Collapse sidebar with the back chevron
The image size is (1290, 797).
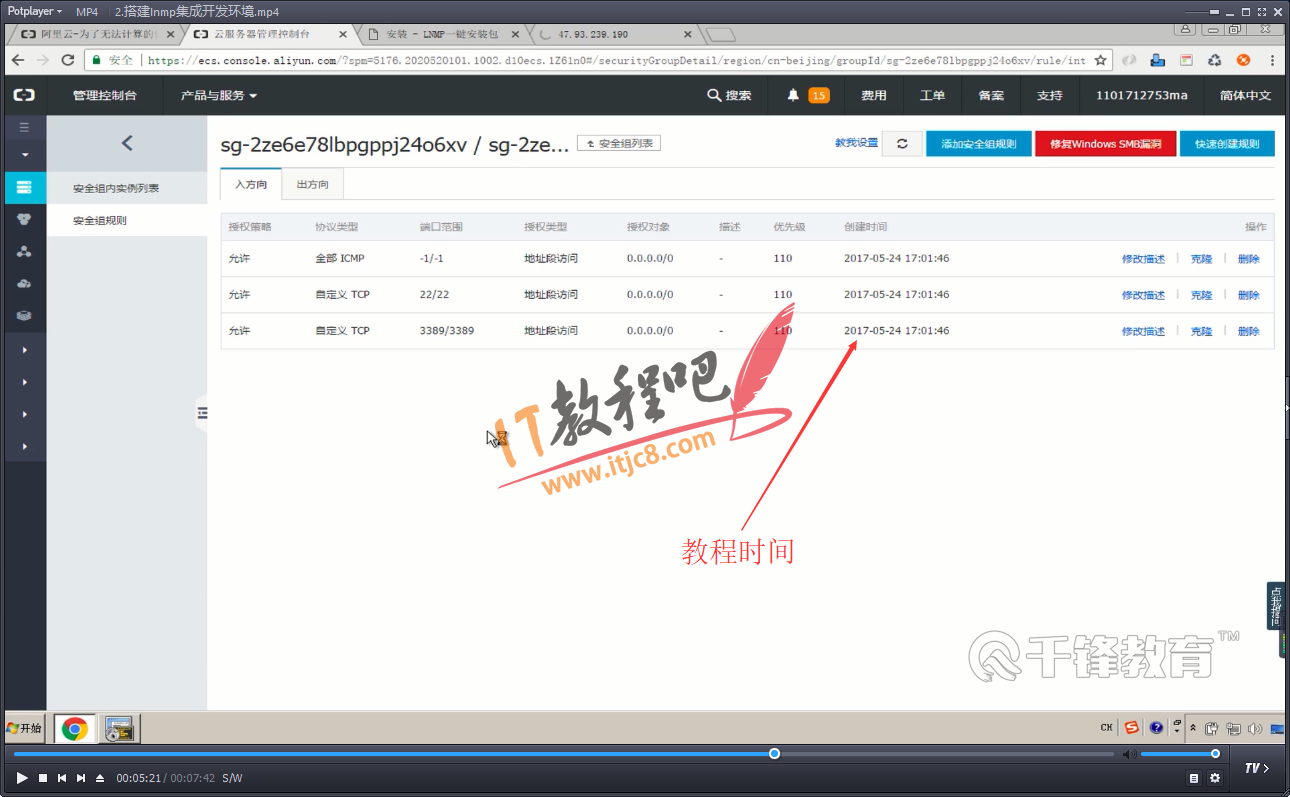[126, 143]
